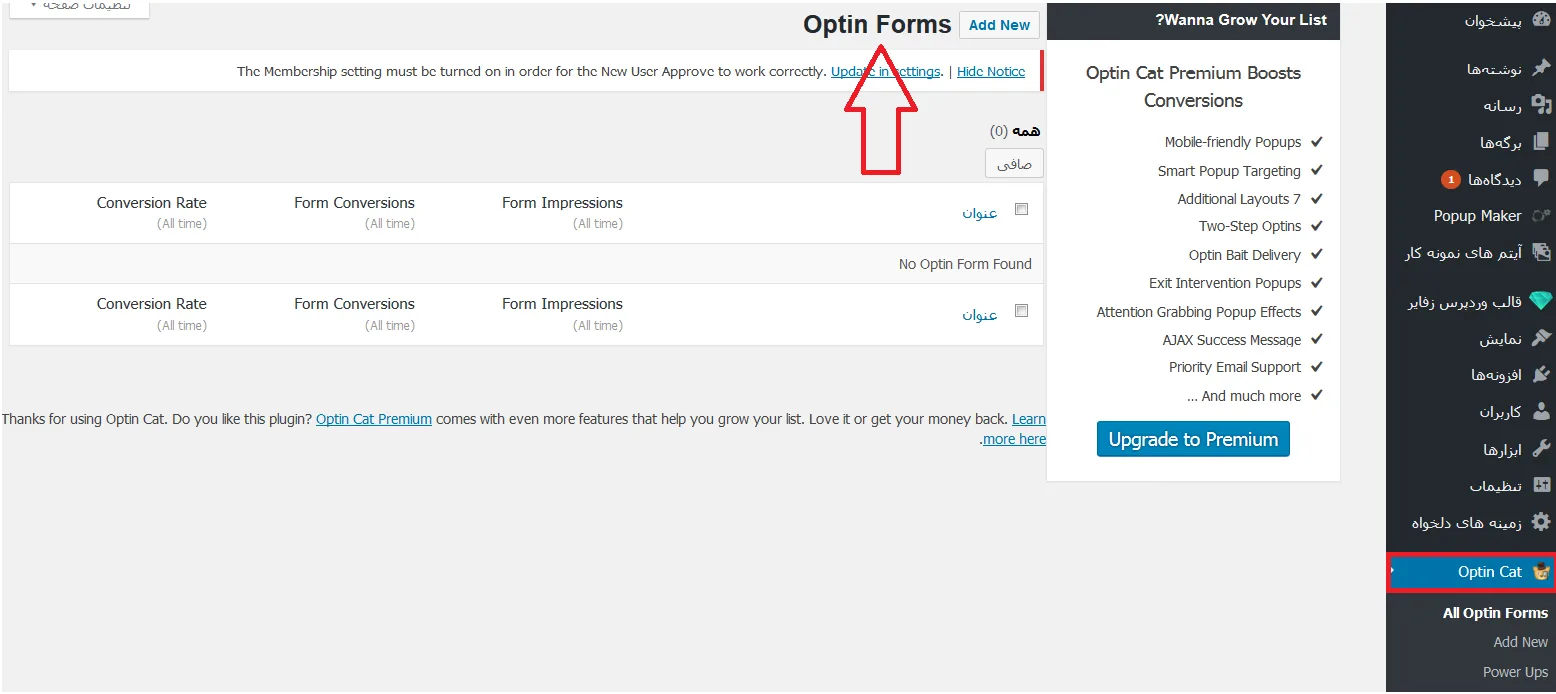Sort by header title column (عنوان)
The width and height of the screenshot is (1556, 694).
[980, 213]
